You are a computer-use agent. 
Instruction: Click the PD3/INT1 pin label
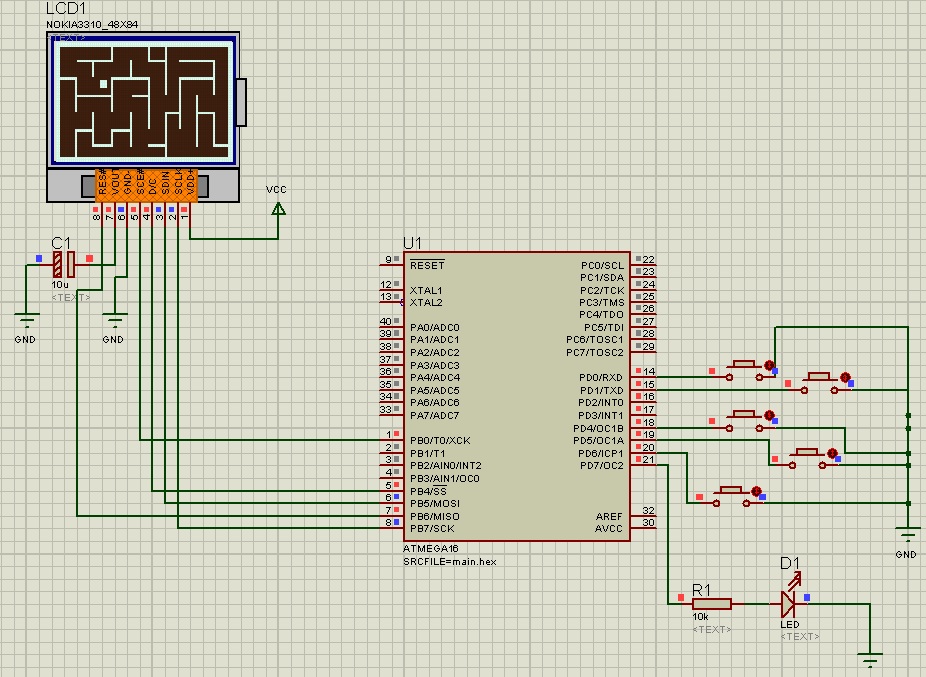[x=601, y=416]
